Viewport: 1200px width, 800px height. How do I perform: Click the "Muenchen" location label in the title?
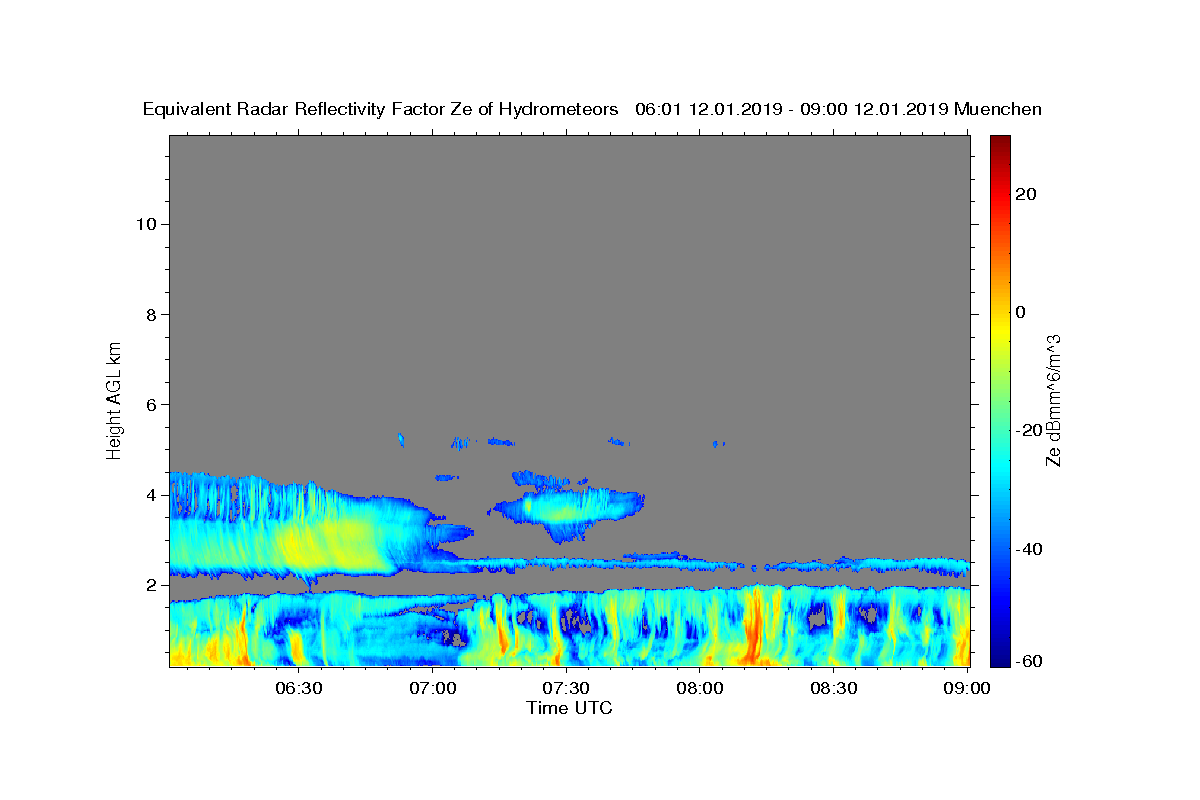click(998, 109)
